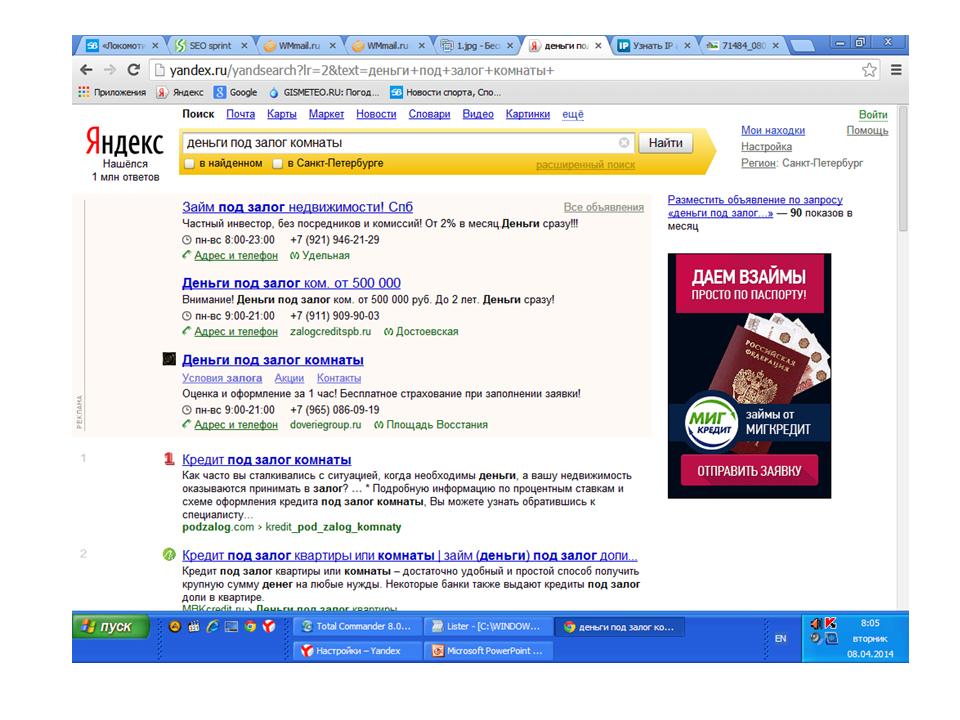
Task: Click the favicon beside Деньги под залог комнаты ad
Action: click(169, 359)
